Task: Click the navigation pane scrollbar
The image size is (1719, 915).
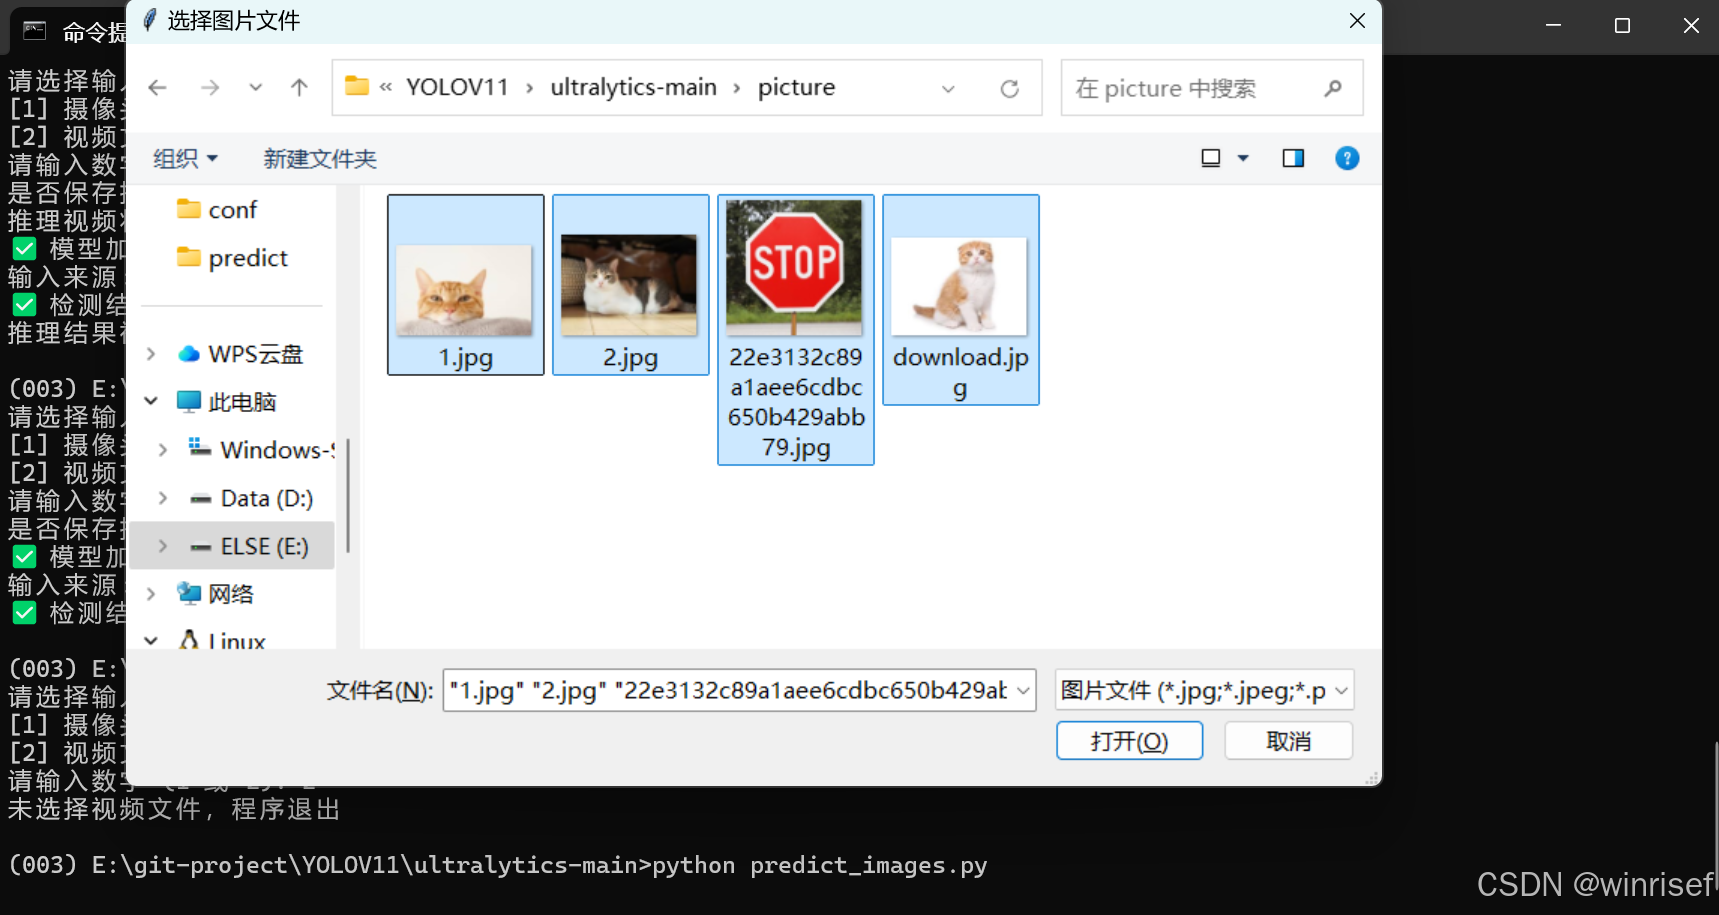Action: tap(347, 495)
